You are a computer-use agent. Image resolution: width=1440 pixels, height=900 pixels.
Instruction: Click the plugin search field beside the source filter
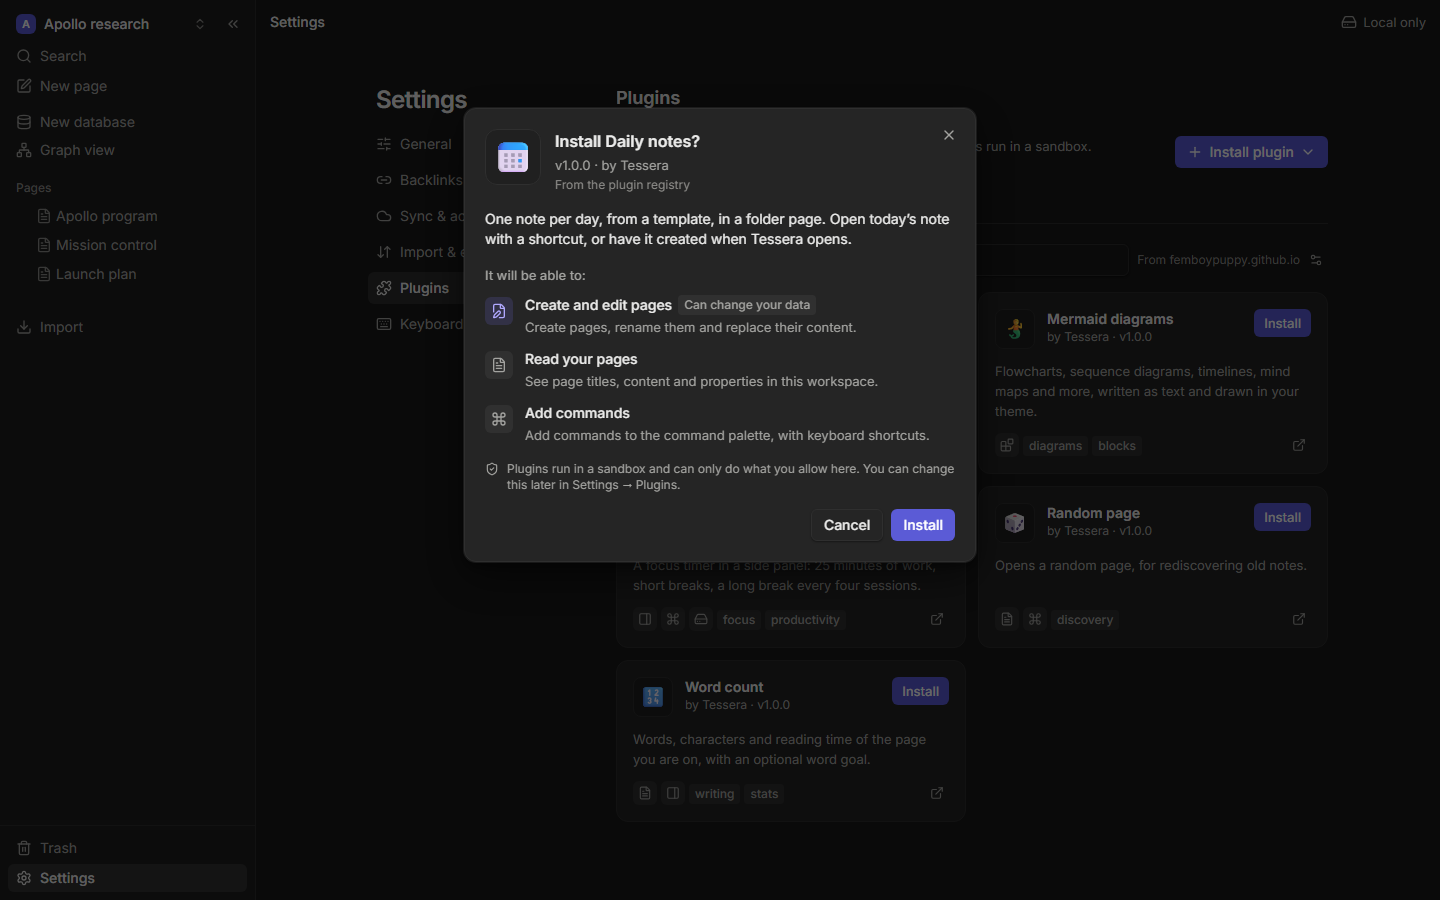click(x=1053, y=260)
